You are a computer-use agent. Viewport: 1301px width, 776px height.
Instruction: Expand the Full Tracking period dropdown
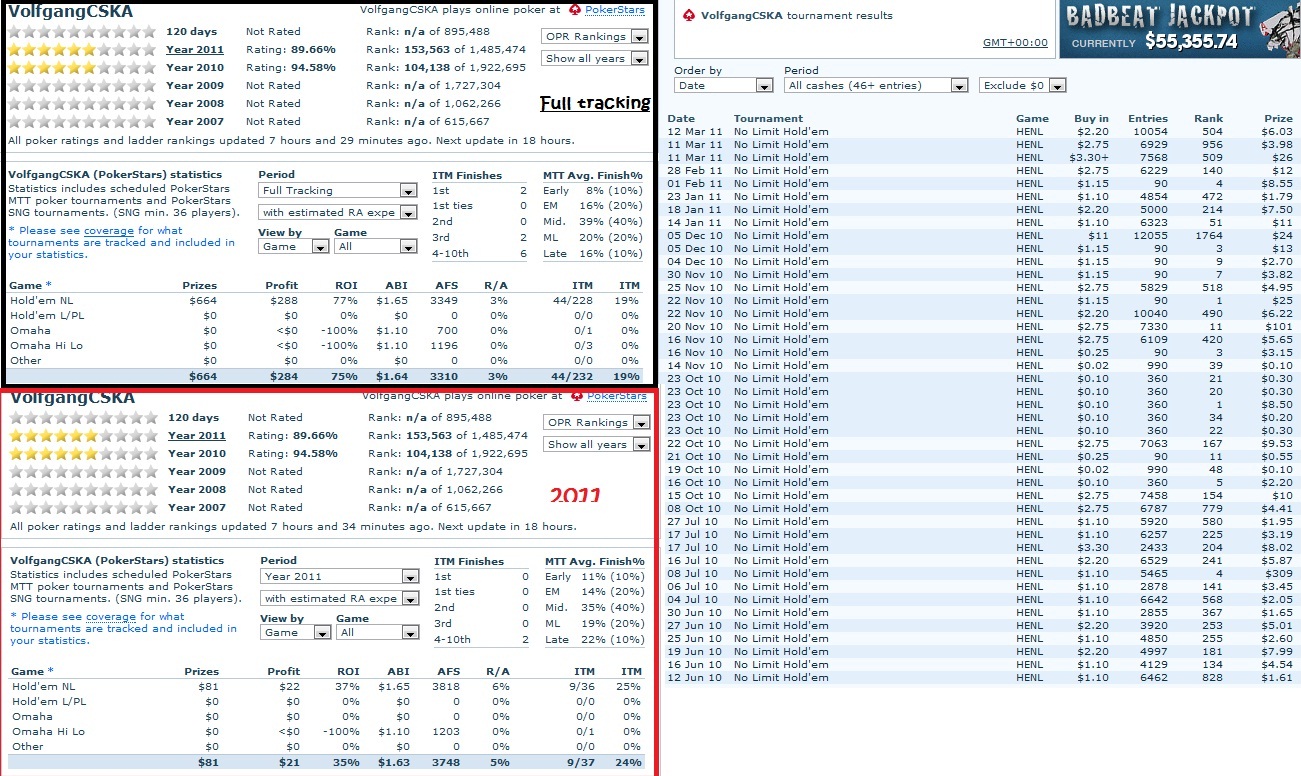pos(338,191)
